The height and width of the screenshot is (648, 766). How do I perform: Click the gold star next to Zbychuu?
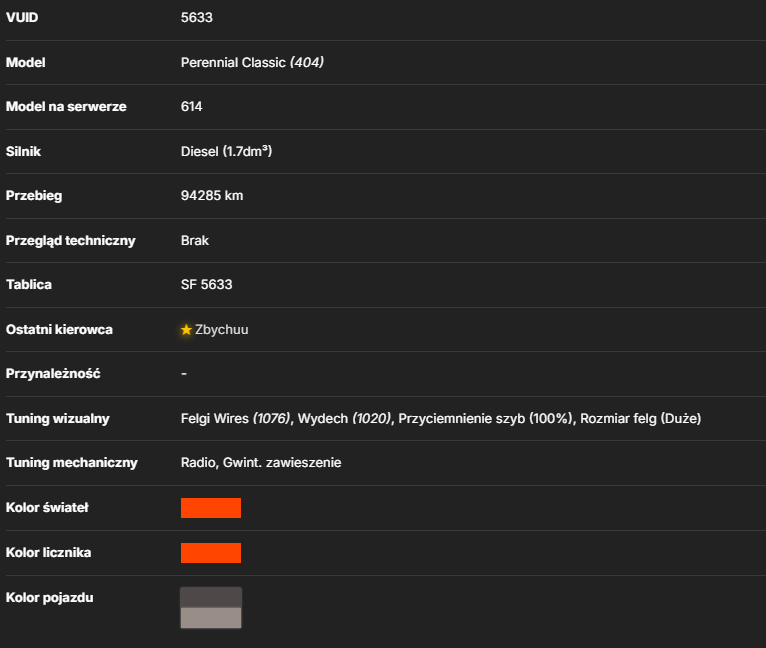(x=186, y=330)
